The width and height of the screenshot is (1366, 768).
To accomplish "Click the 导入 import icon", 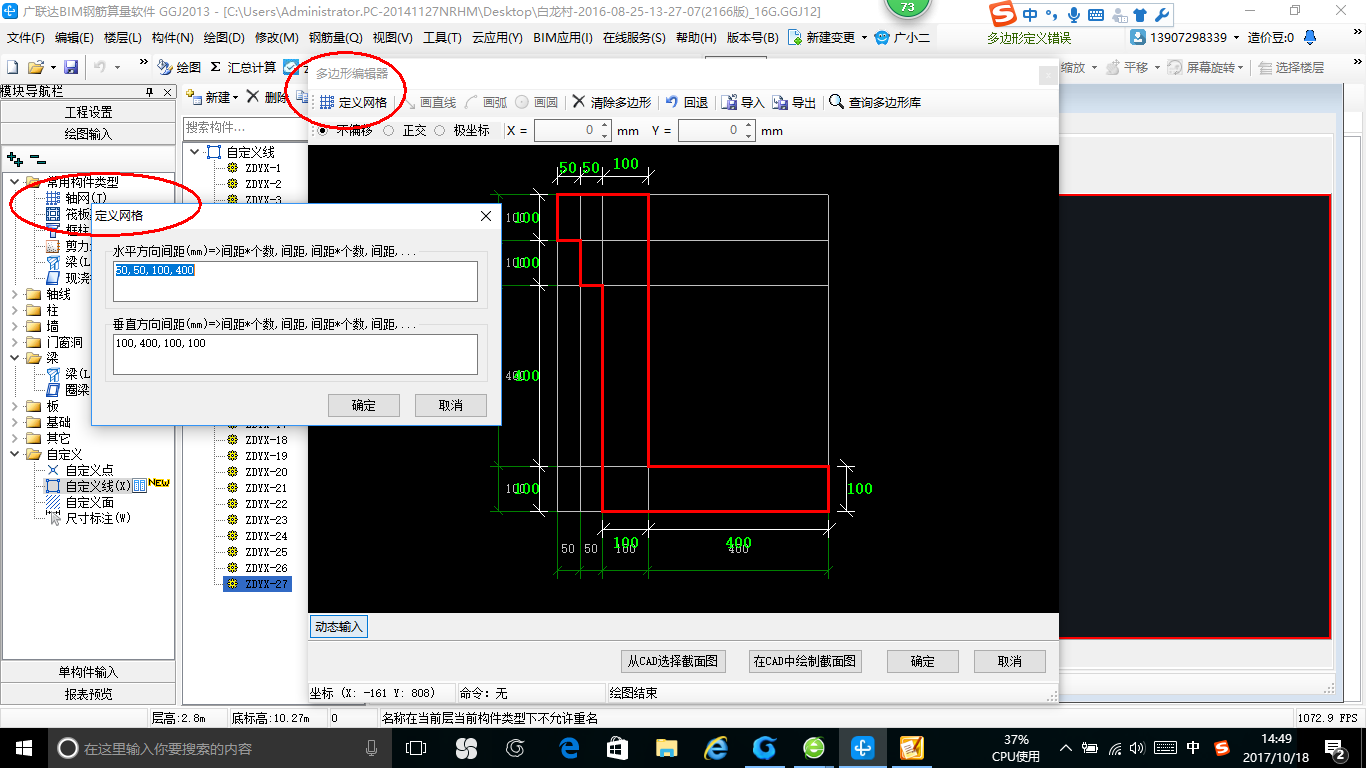I will (x=729, y=102).
